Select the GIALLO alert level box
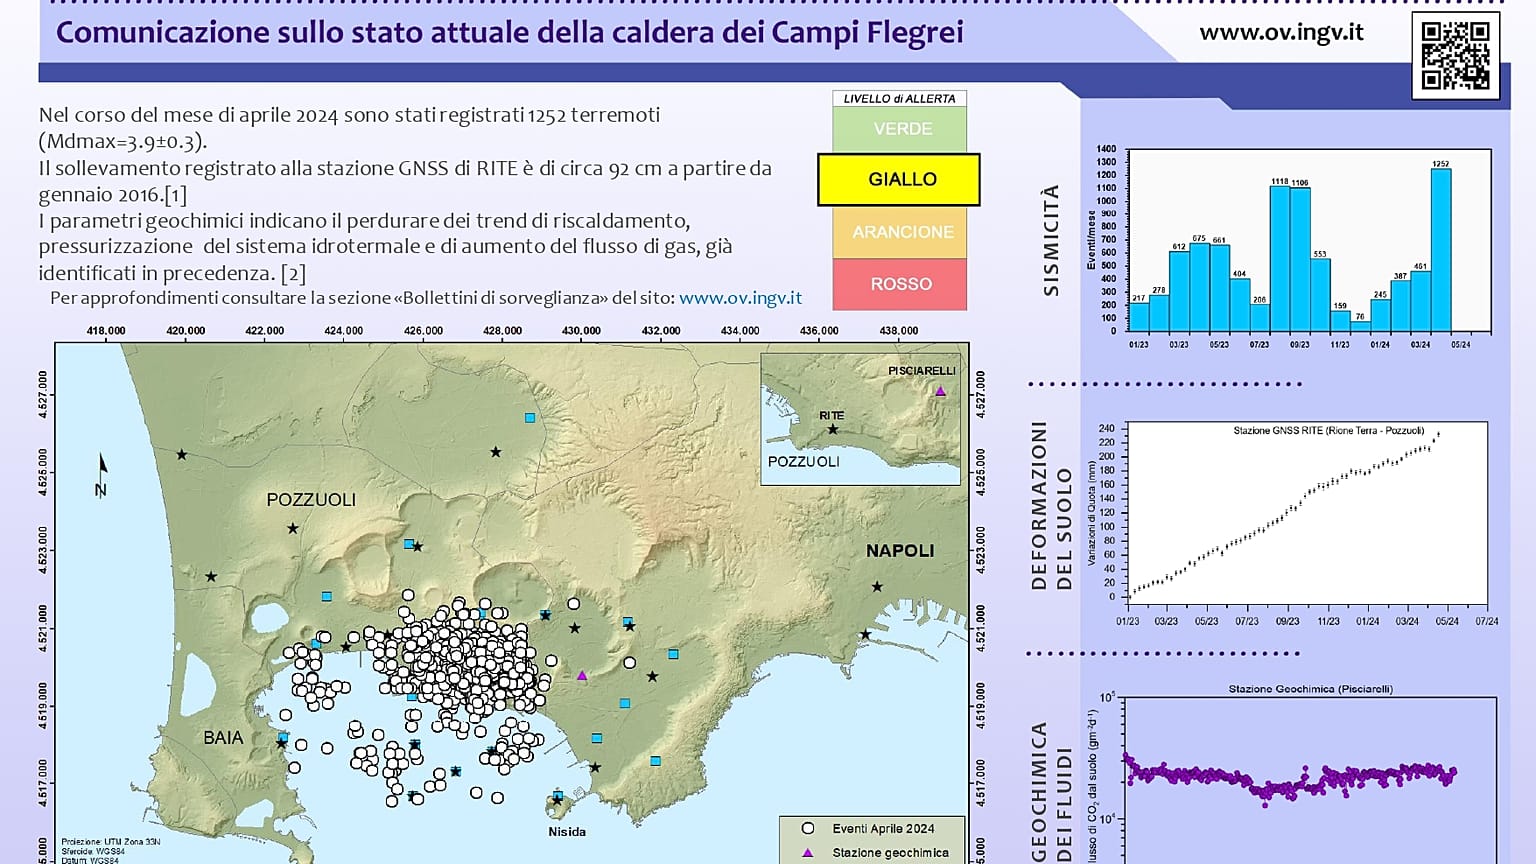This screenshot has height=864, width=1536. 899,179
